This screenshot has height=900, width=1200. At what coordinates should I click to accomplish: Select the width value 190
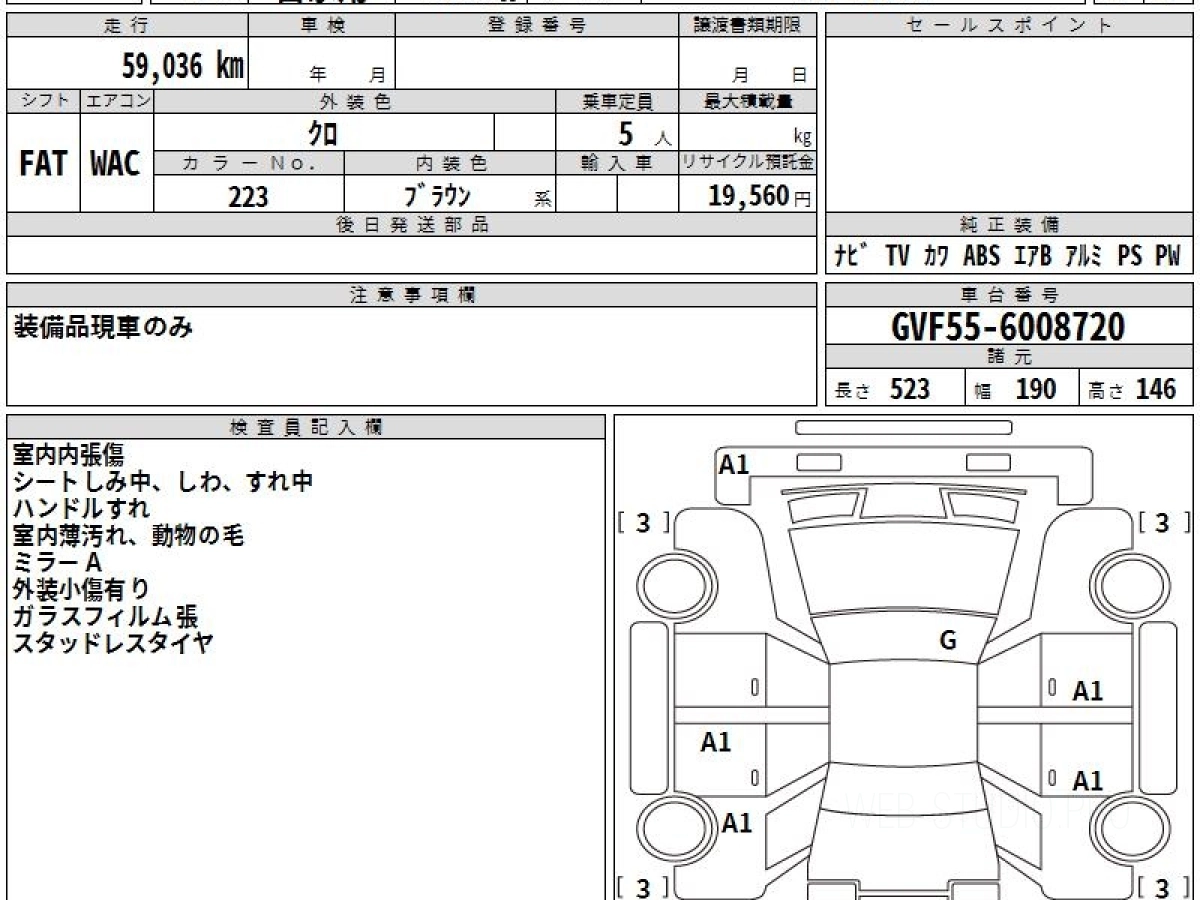(x=1036, y=389)
